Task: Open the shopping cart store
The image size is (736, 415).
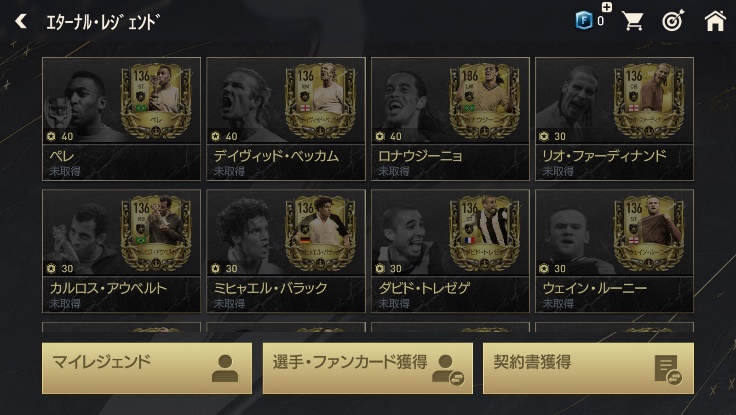Action: pos(632,21)
